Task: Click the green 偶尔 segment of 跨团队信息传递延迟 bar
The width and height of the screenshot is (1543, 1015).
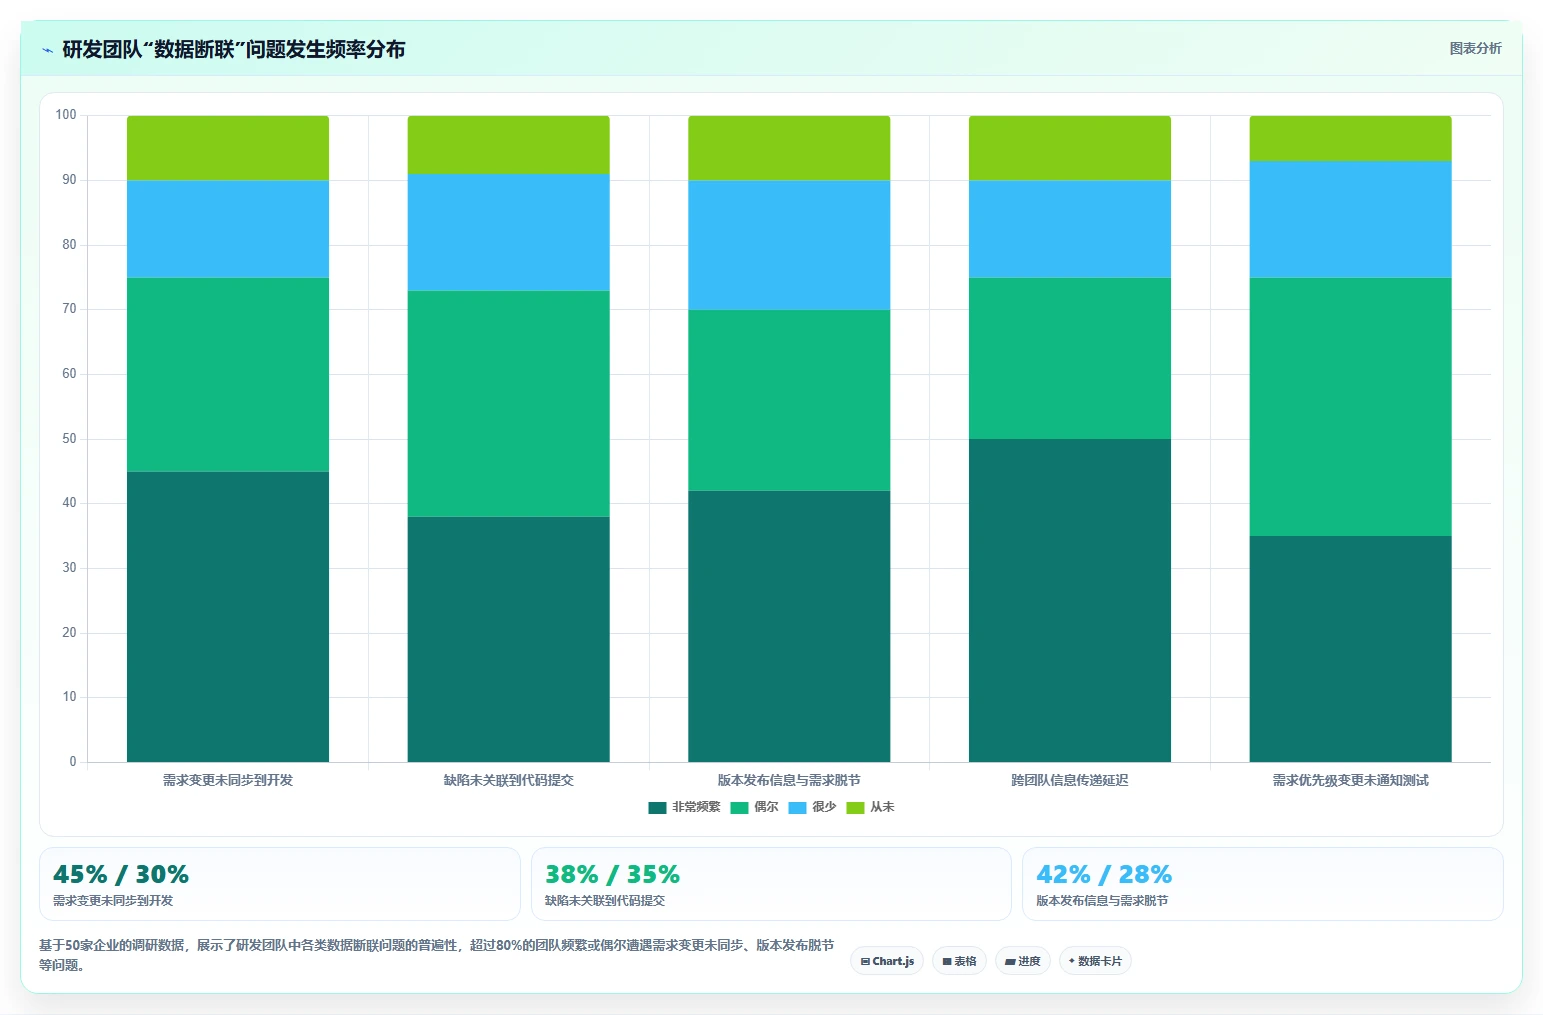Action: 1070,359
